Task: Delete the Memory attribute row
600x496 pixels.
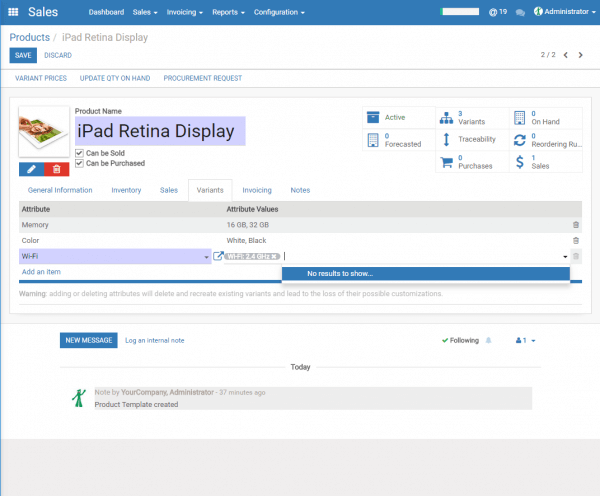Action: (576, 225)
